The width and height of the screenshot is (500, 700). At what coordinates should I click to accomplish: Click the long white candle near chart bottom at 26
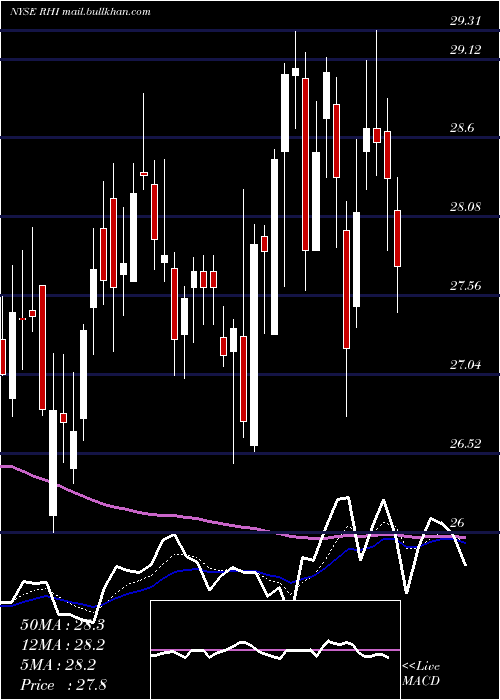tap(53, 463)
